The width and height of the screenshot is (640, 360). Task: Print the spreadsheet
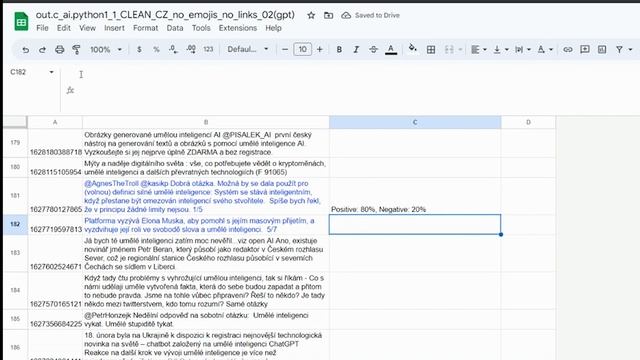pyautogui.click(x=60, y=50)
